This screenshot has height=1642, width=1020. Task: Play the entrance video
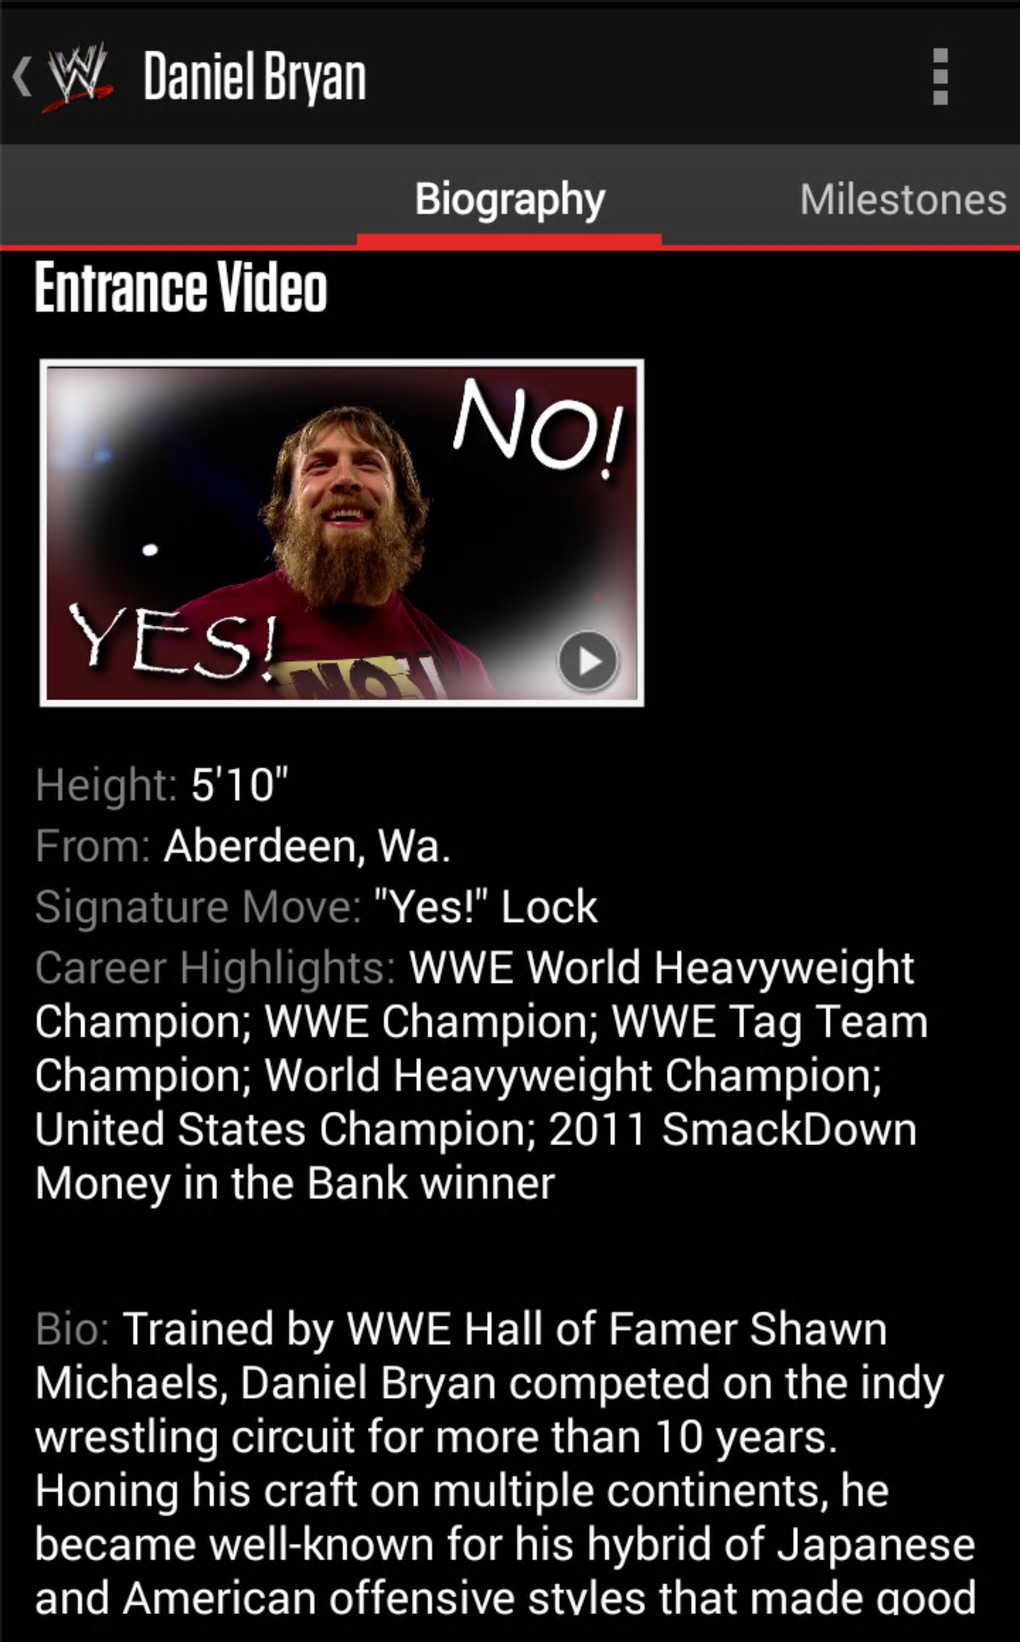[587, 661]
